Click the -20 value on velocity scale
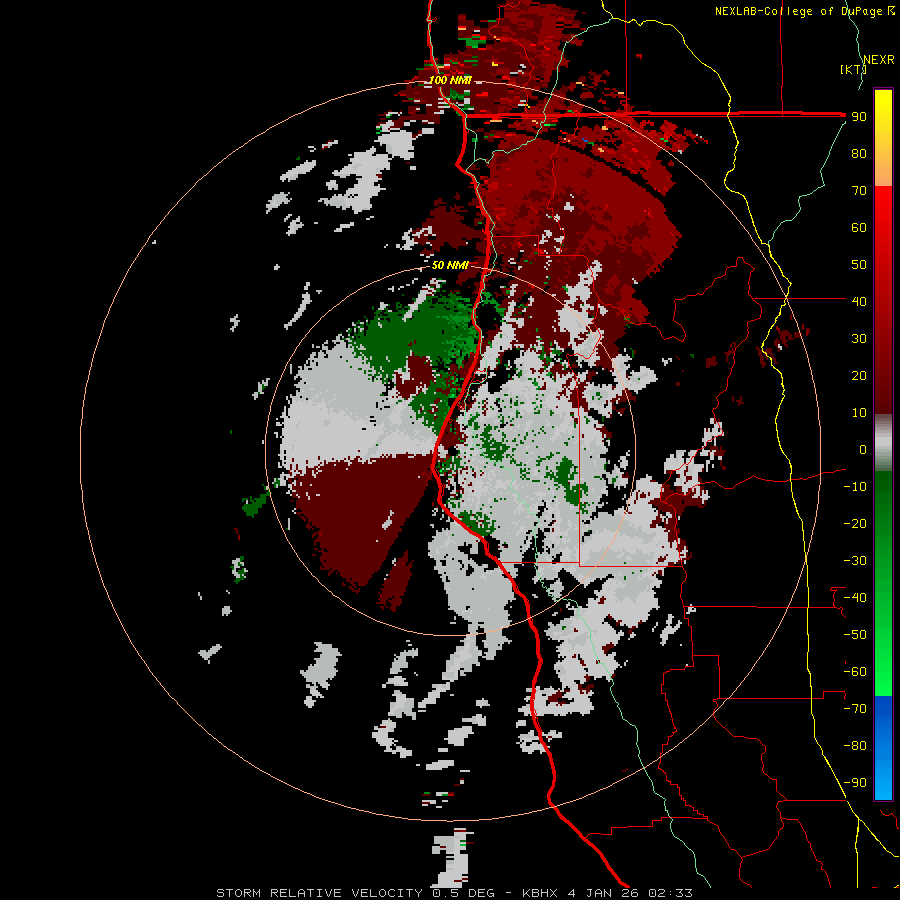Image resolution: width=900 pixels, height=900 pixels. point(855,524)
